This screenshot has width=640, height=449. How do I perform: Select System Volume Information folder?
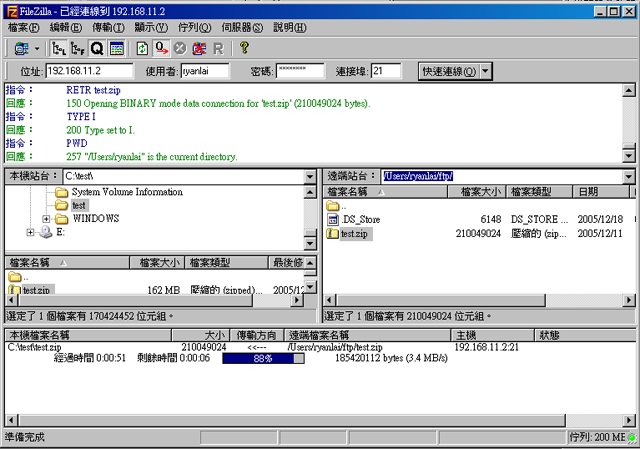point(127,192)
